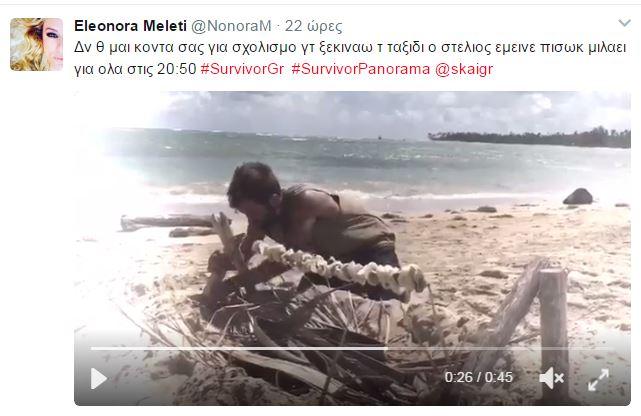The height and width of the screenshot is (416, 641).
Task: Open the tweet options chevron menu
Action: [x=624, y=23]
